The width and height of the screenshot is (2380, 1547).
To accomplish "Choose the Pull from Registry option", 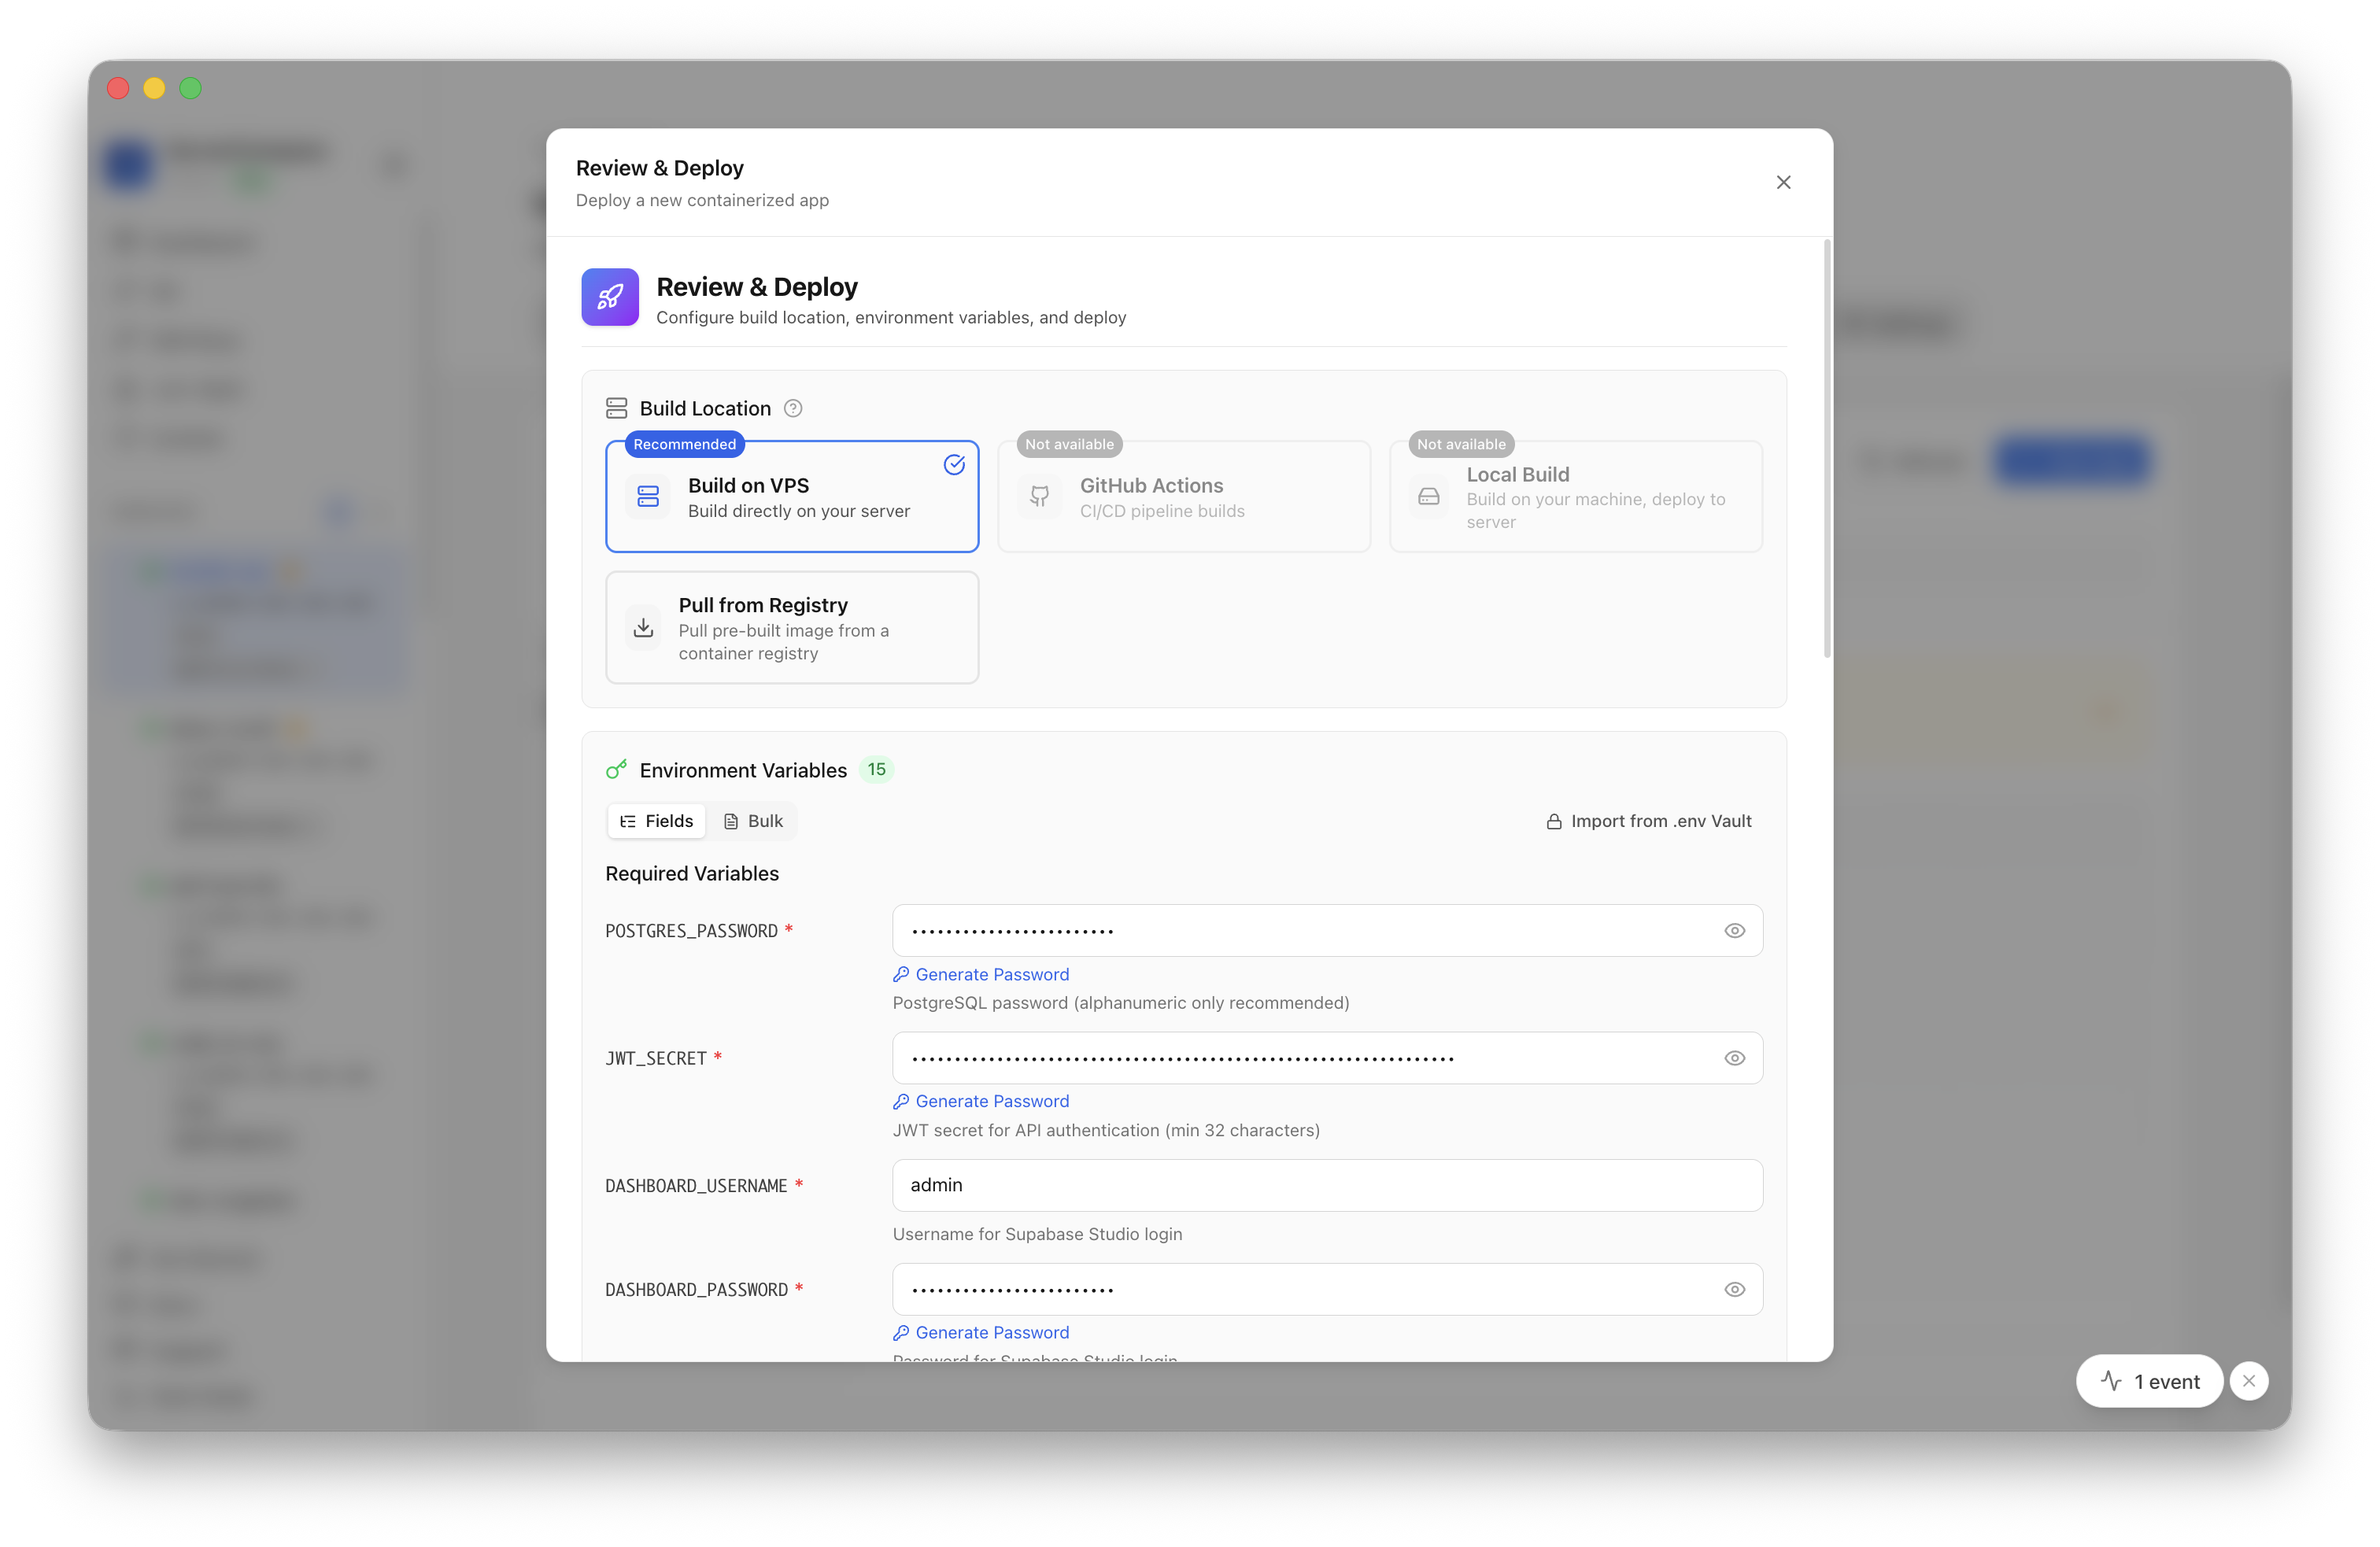I will point(792,627).
